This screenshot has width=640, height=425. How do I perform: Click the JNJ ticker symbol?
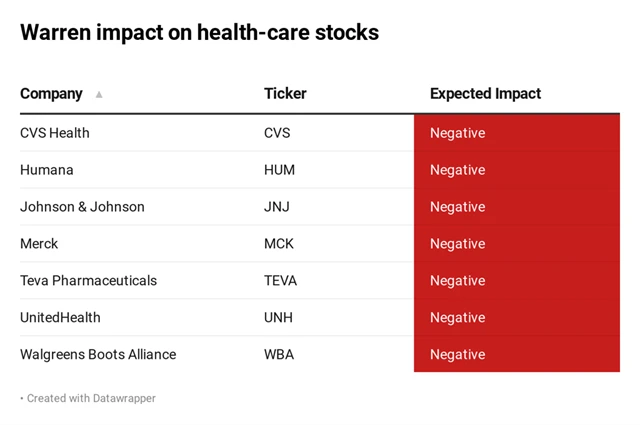[278, 207]
